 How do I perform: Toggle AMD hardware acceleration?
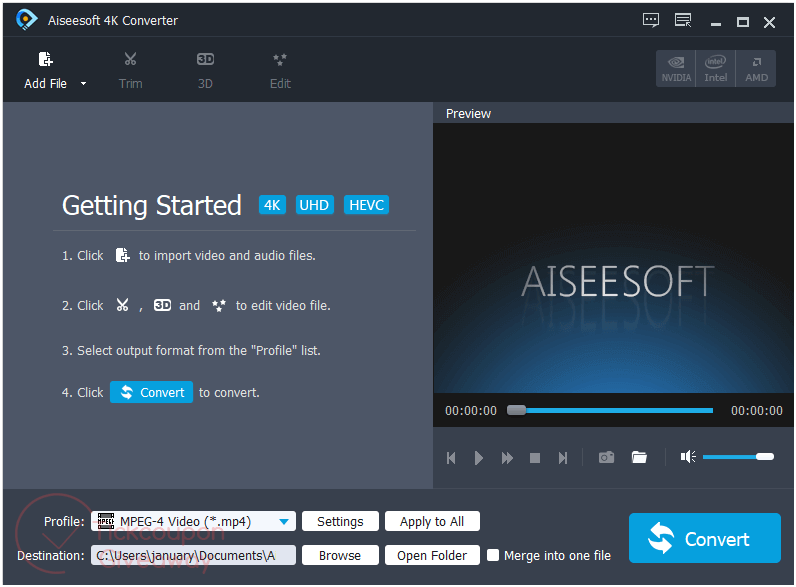point(756,69)
